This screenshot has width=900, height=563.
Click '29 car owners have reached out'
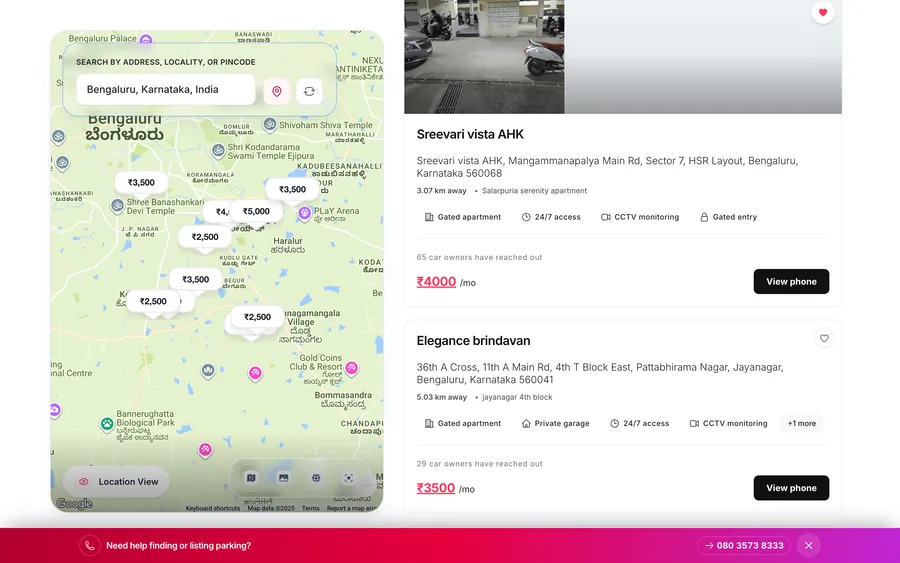tap(479, 464)
